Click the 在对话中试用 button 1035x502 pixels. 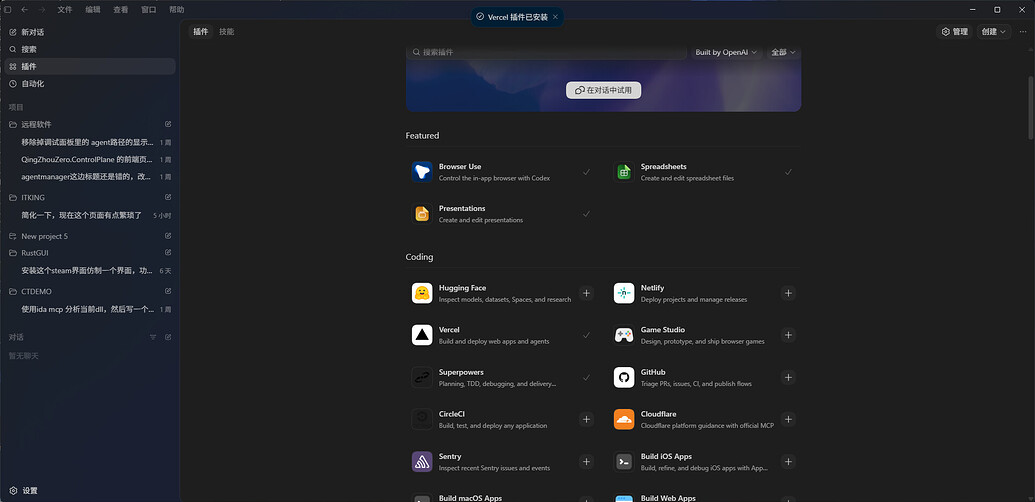tap(603, 90)
